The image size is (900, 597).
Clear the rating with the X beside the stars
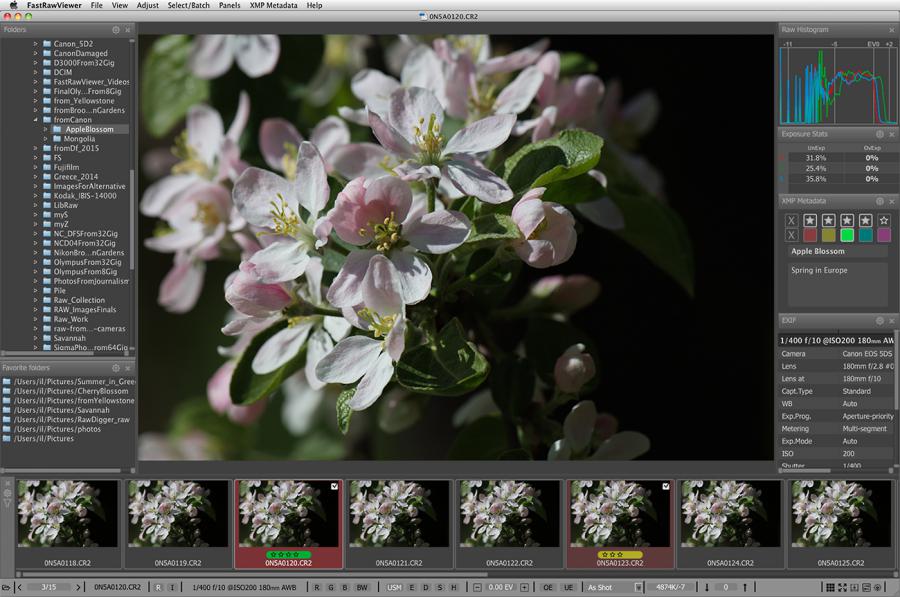pyautogui.click(x=792, y=220)
